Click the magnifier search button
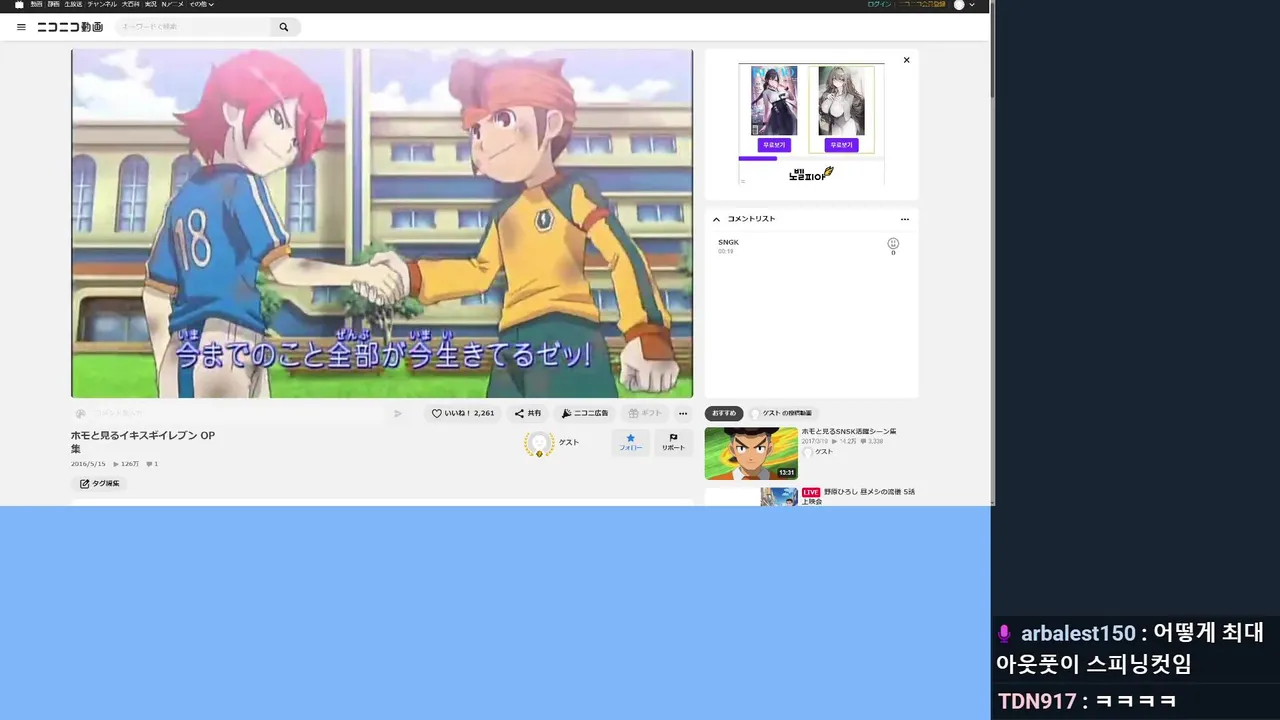Screen dimensions: 1280x720 click(284, 27)
